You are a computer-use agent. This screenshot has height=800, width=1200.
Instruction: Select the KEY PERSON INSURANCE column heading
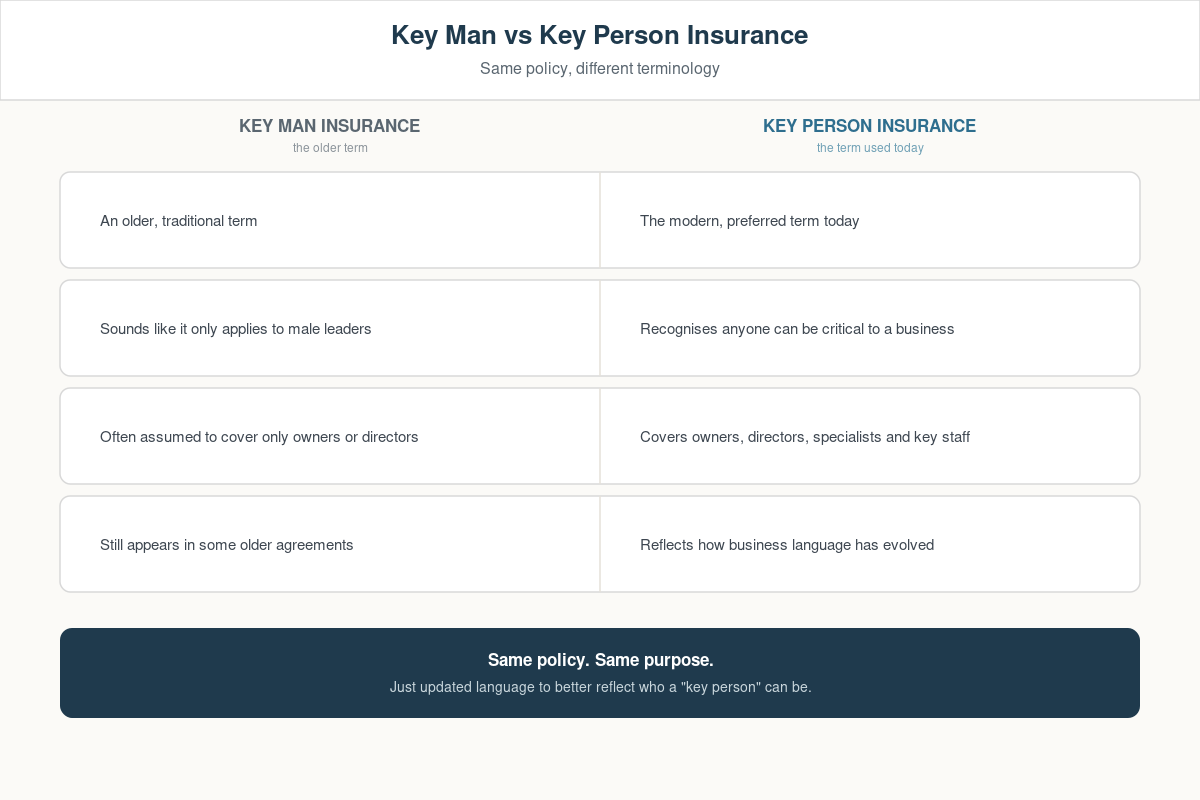(870, 126)
